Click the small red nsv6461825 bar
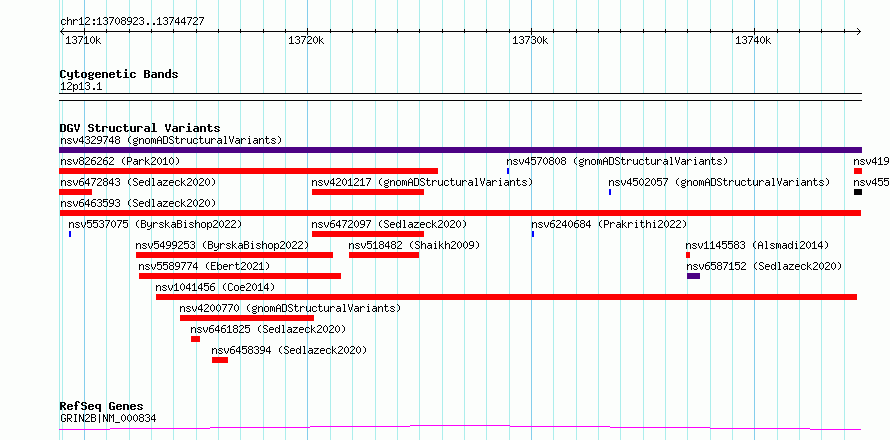This screenshot has height=440, width=890. [x=195, y=339]
